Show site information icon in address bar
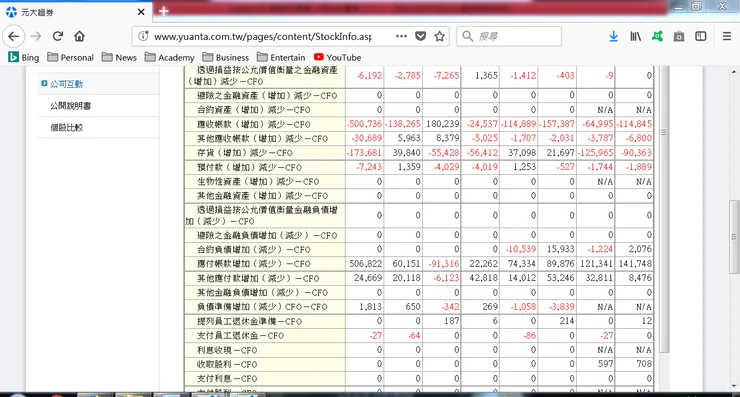 [143, 36]
